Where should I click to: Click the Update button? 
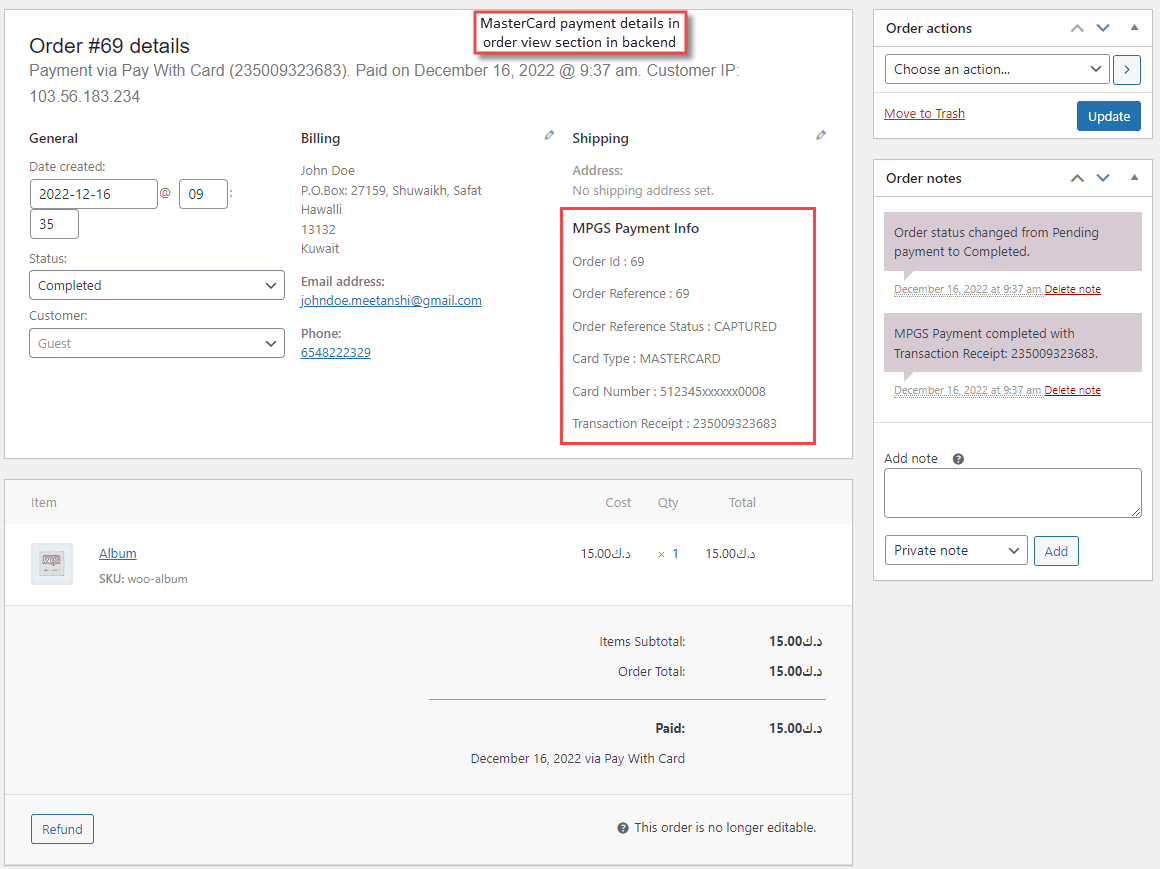[1108, 116]
